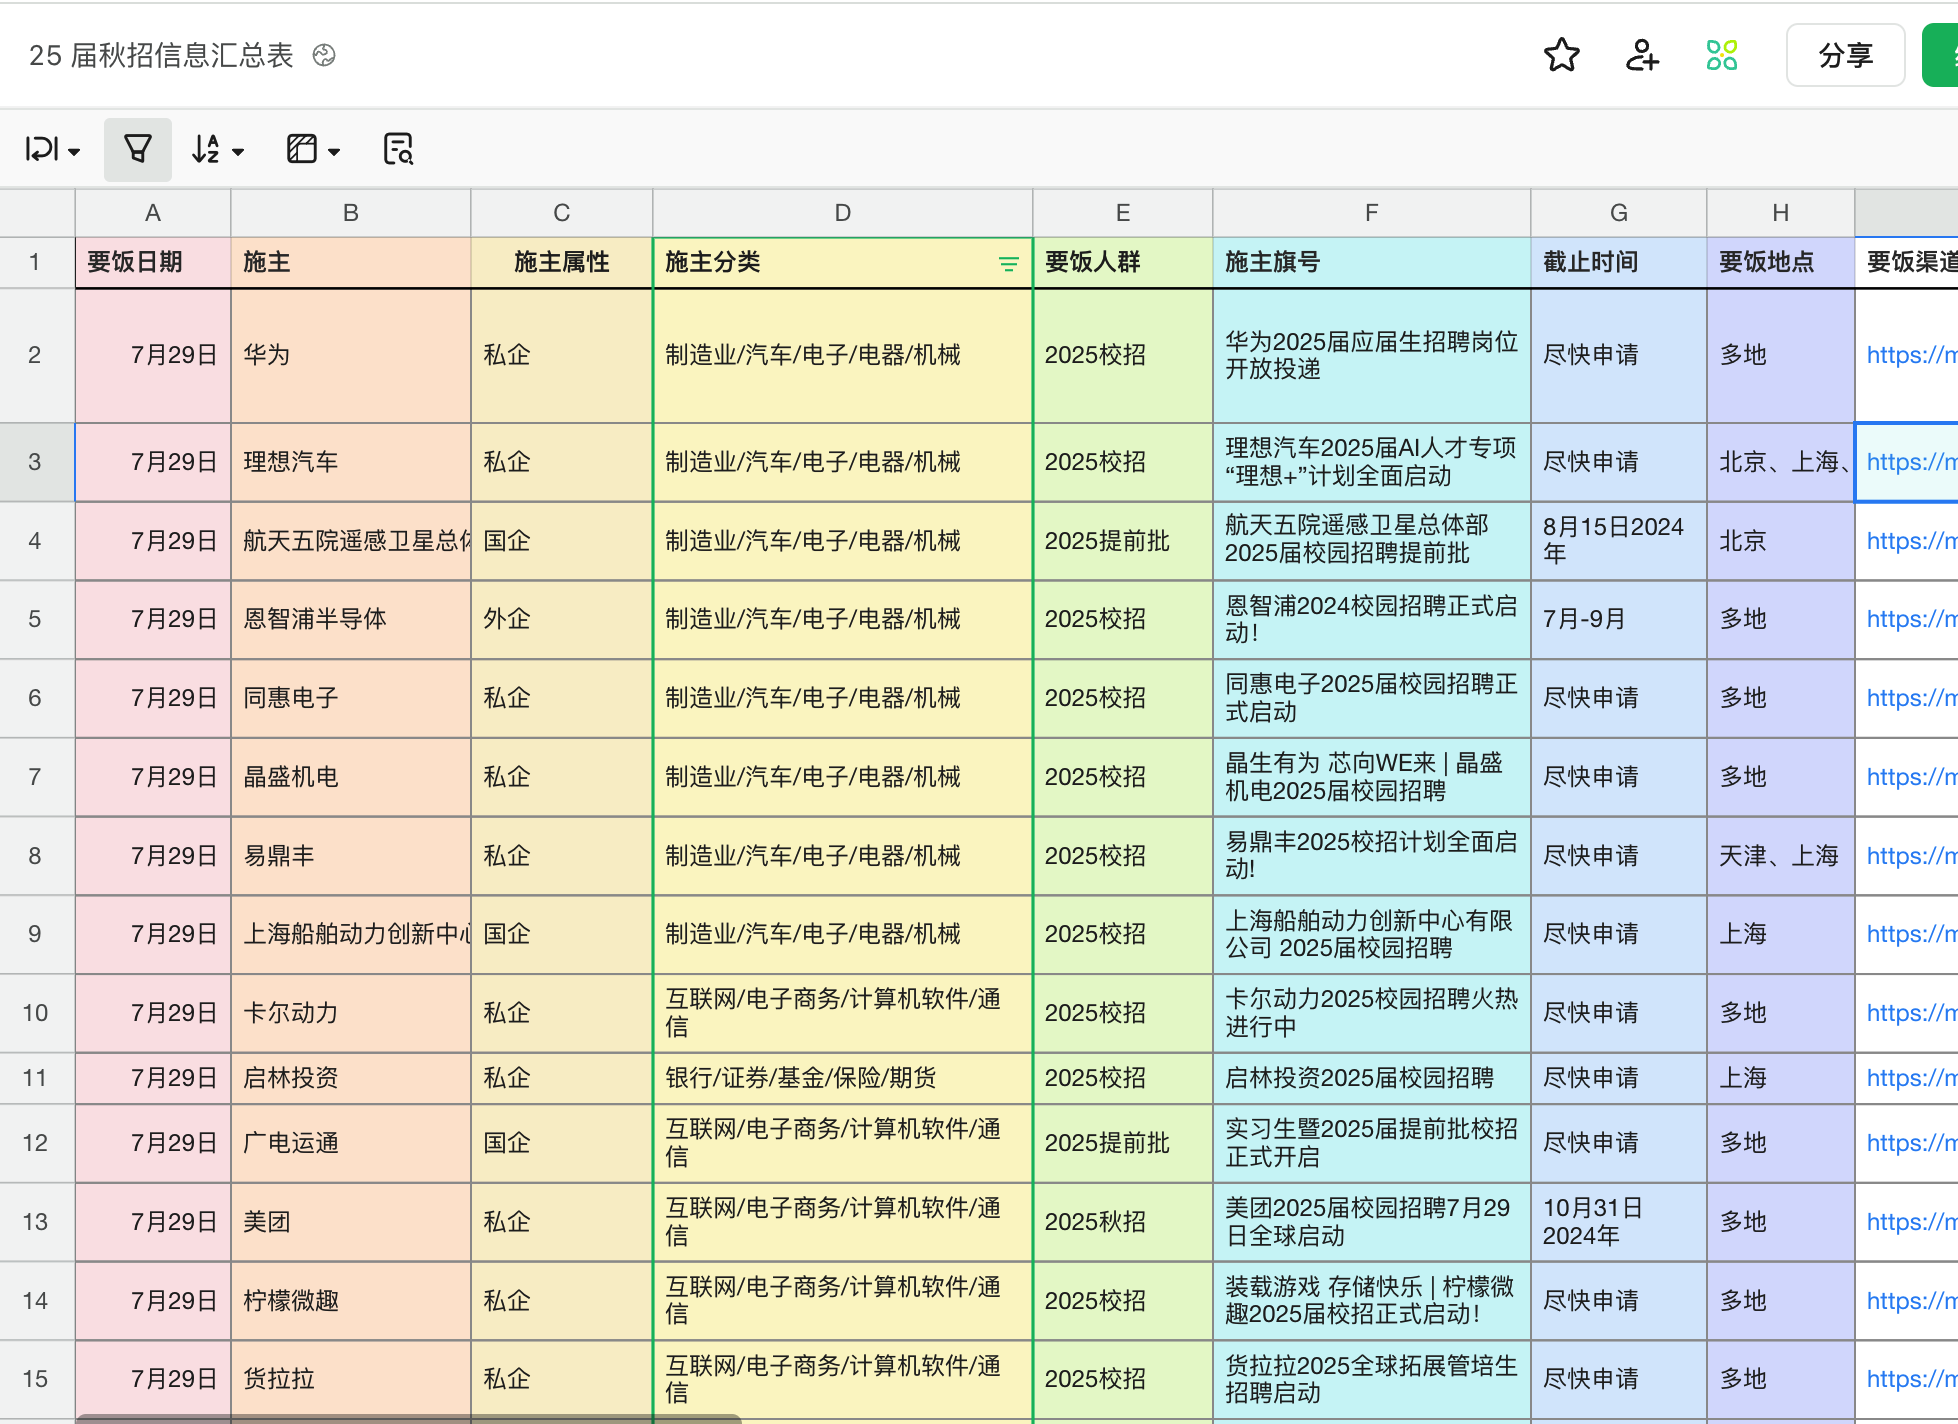Select 2025提前批 in the 广电运通 row
This screenshot has height=1424, width=1958.
click(x=1122, y=1143)
